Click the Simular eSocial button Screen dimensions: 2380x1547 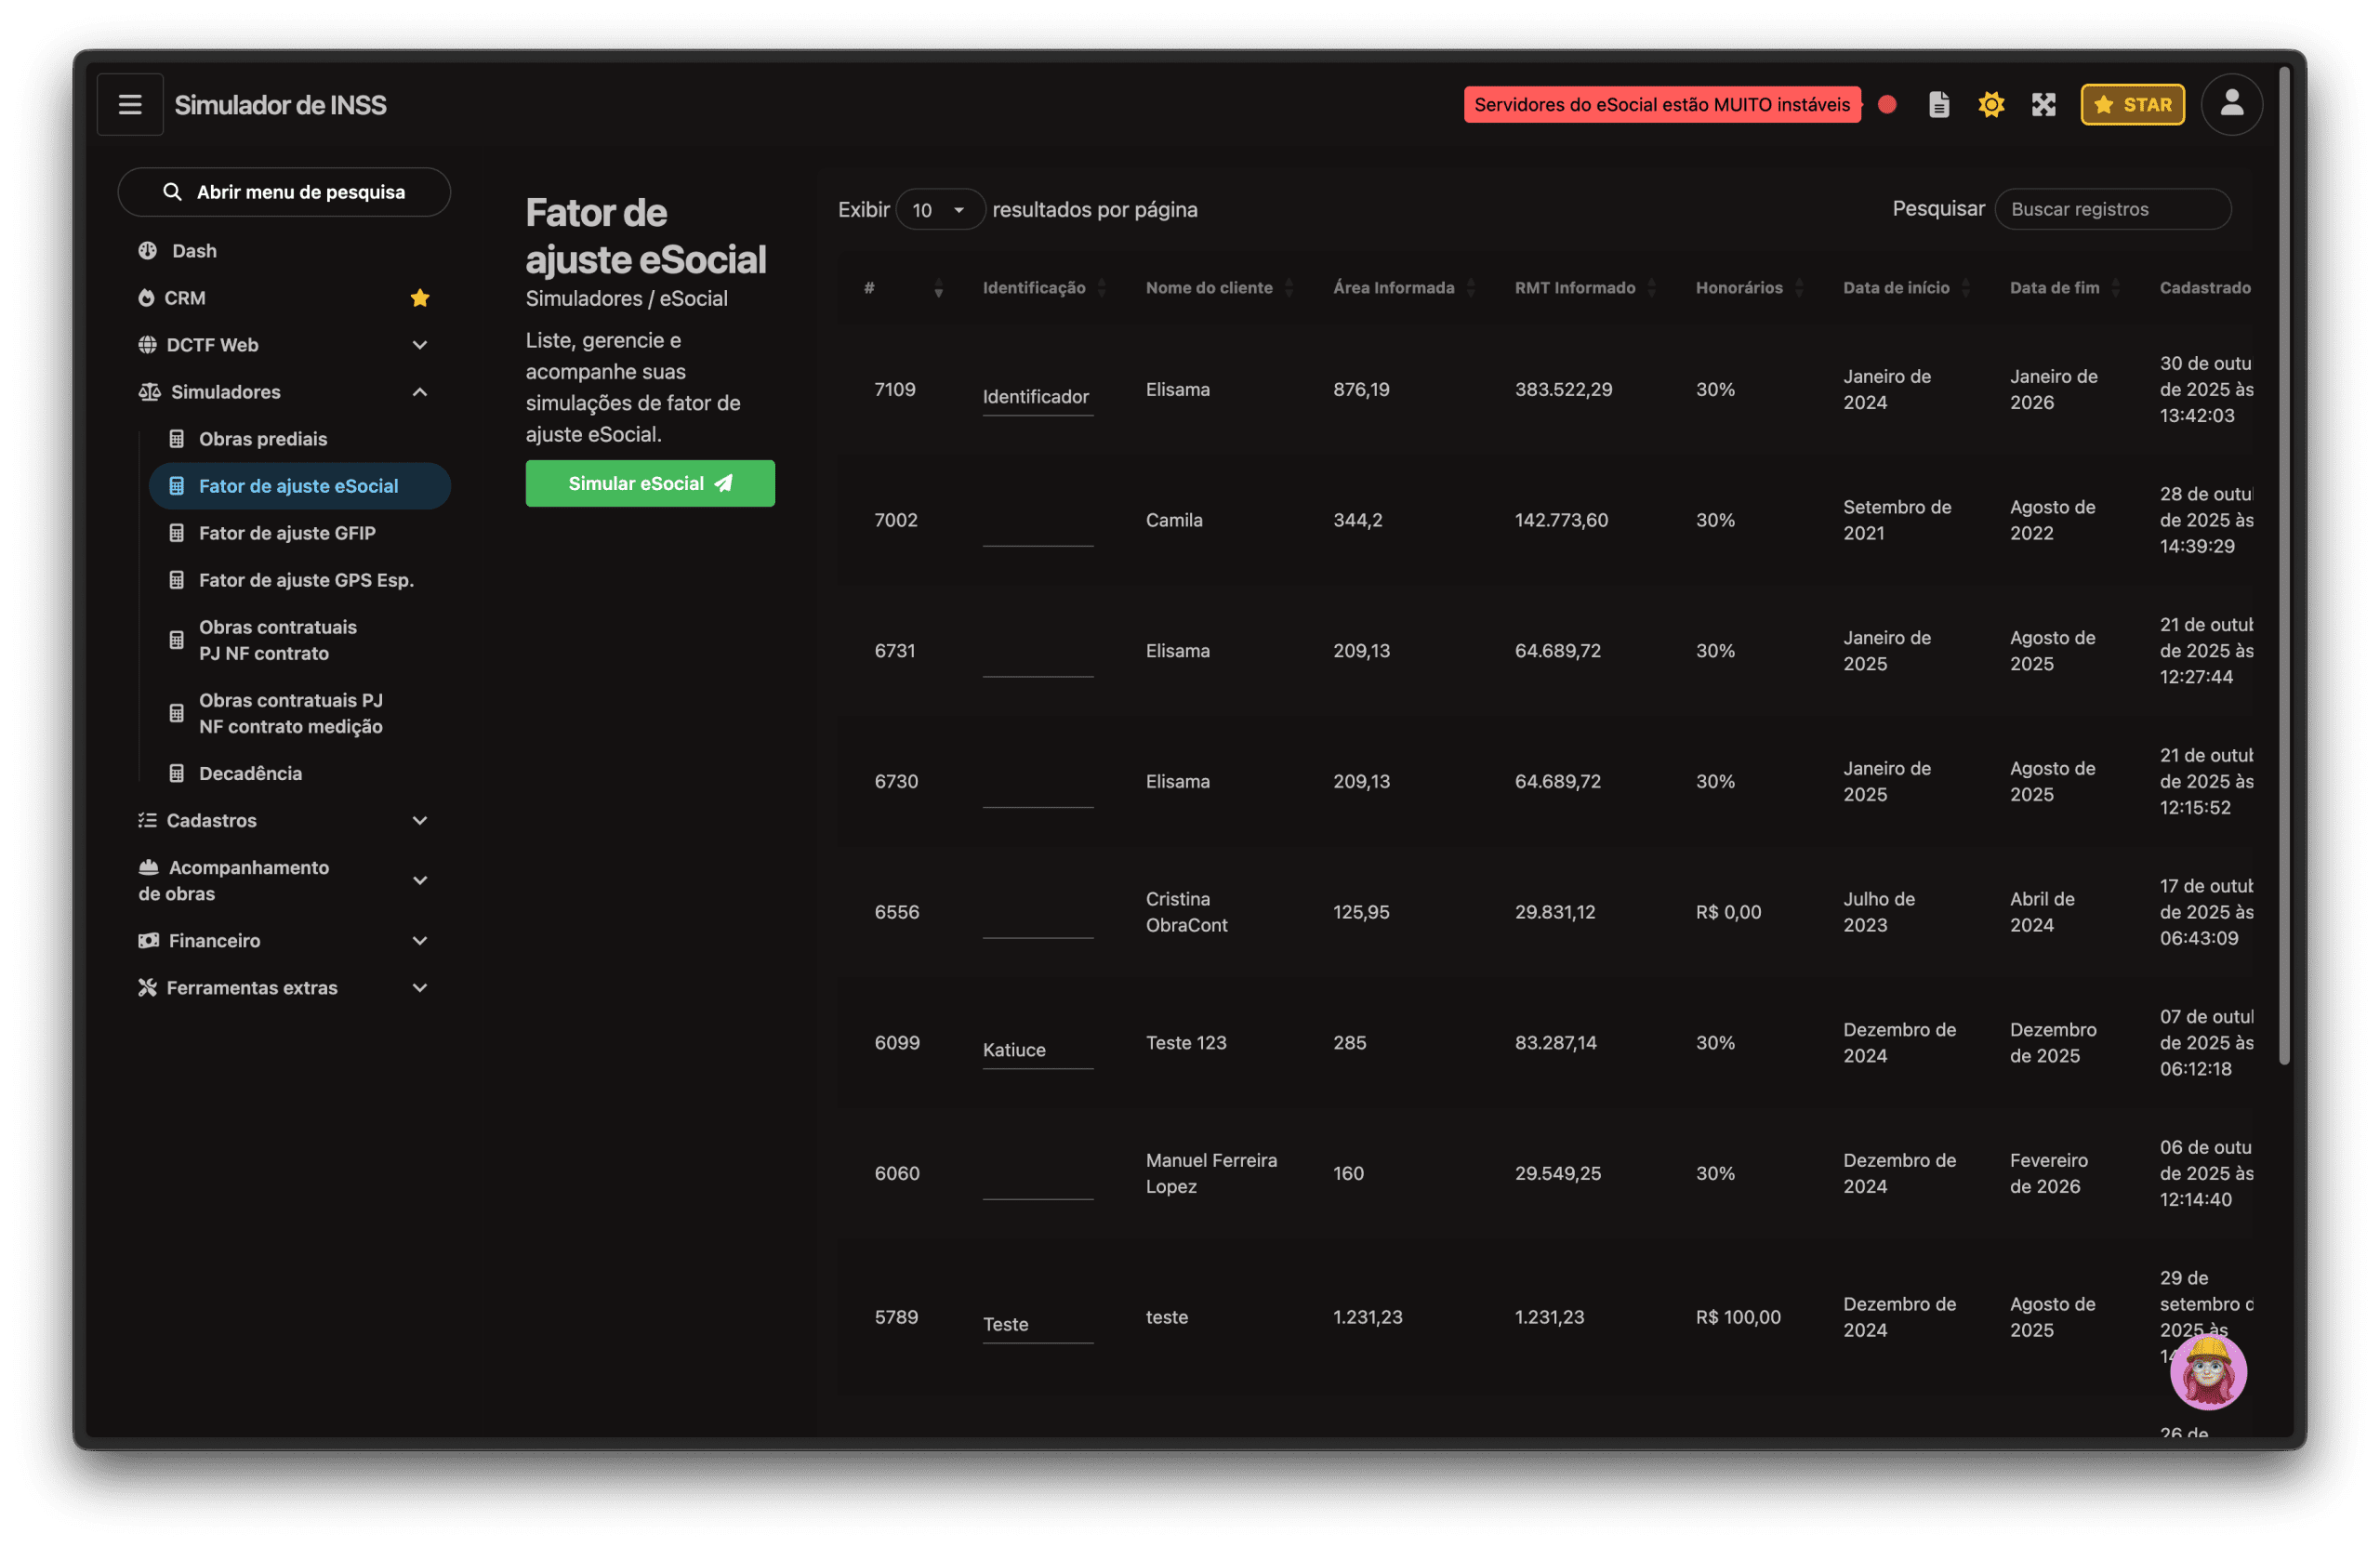(650, 484)
